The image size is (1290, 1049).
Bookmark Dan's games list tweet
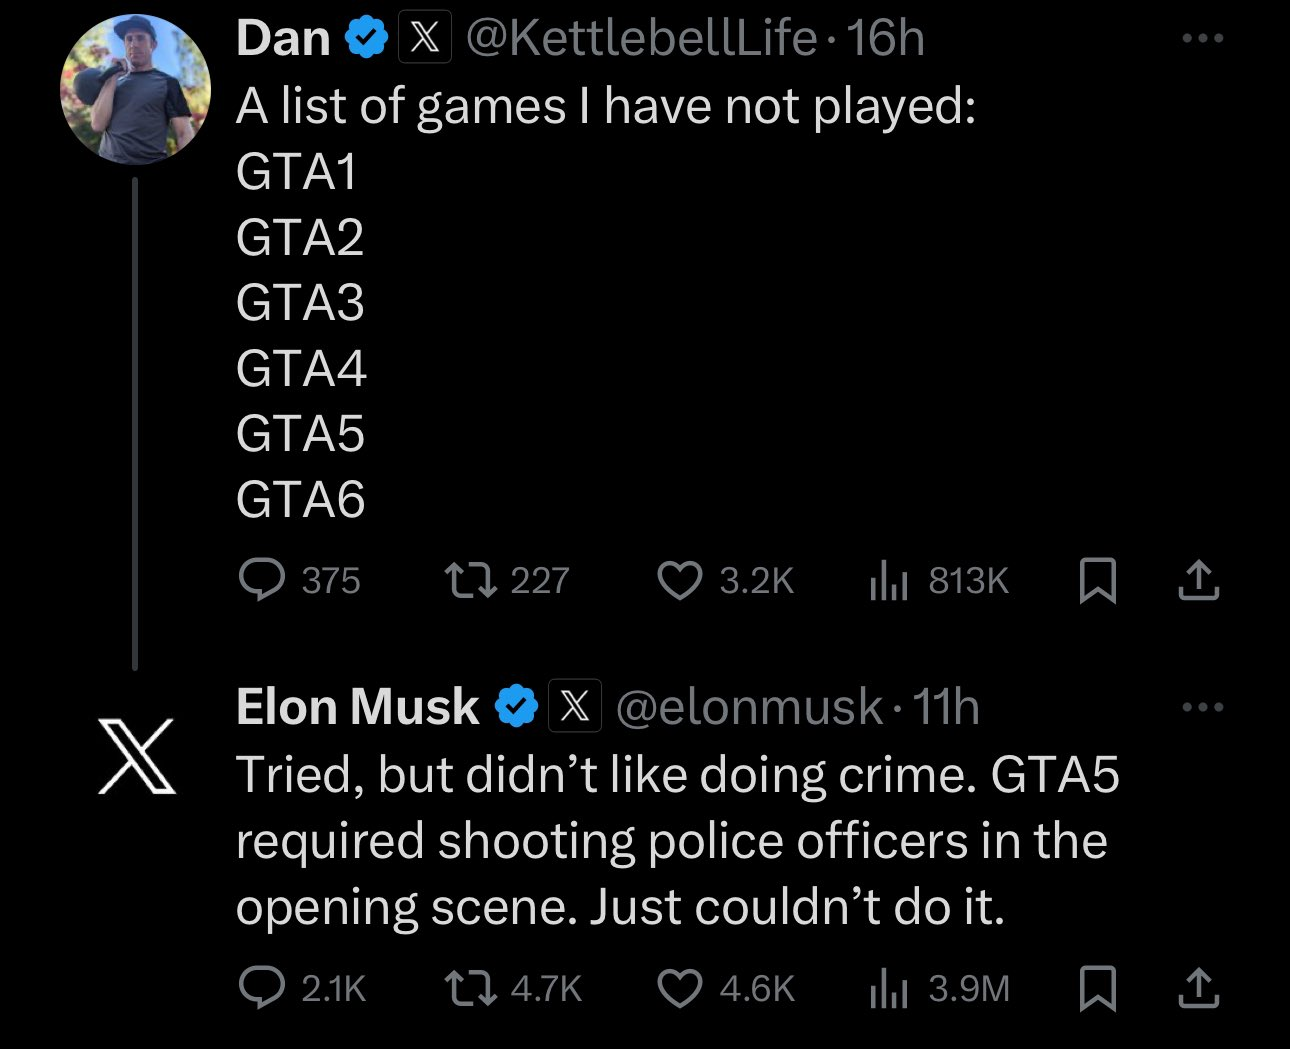click(1098, 581)
